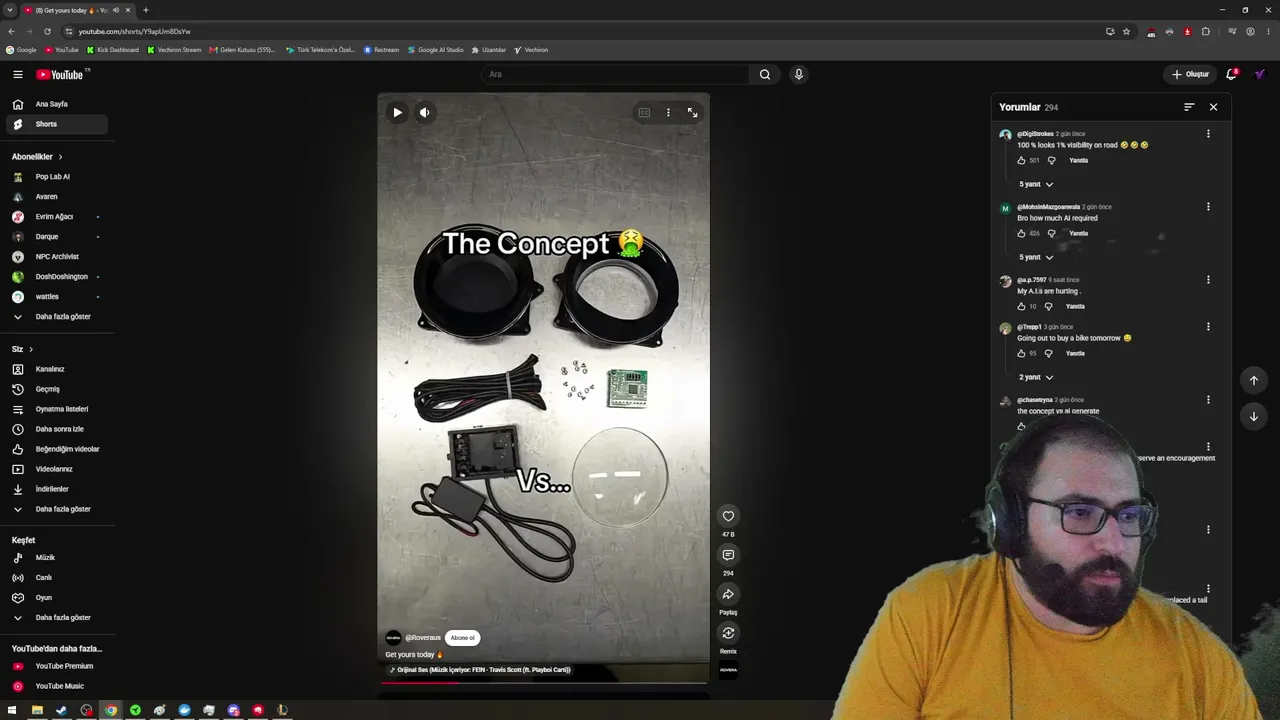Dislike the comment by @DigiStrokes
Image resolution: width=1280 pixels, height=720 pixels.
[1051, 160]
